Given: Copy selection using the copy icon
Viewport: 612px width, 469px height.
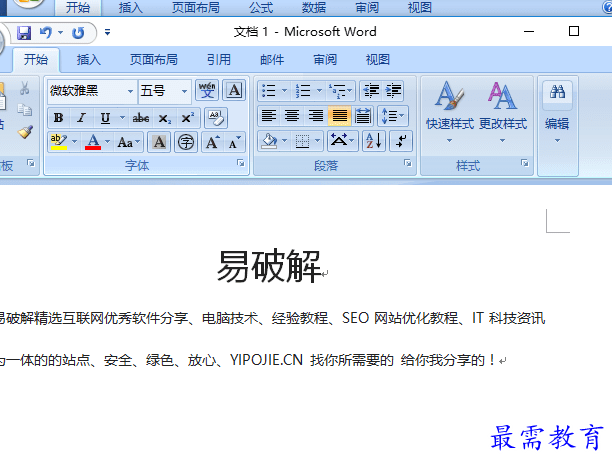Looking at the screenshot, I should click(25, 110).
